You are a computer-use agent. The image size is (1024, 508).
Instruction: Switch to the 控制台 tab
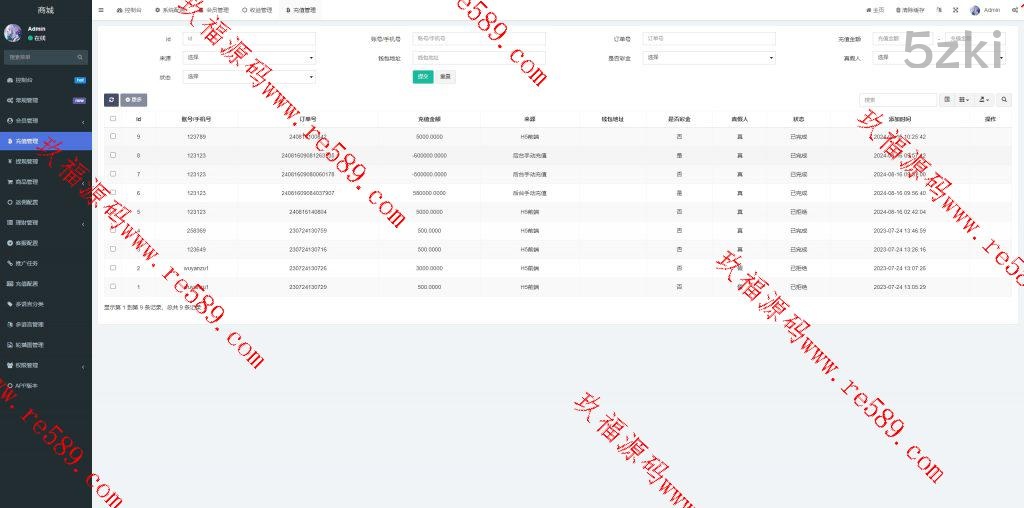[x=129, y=10]
